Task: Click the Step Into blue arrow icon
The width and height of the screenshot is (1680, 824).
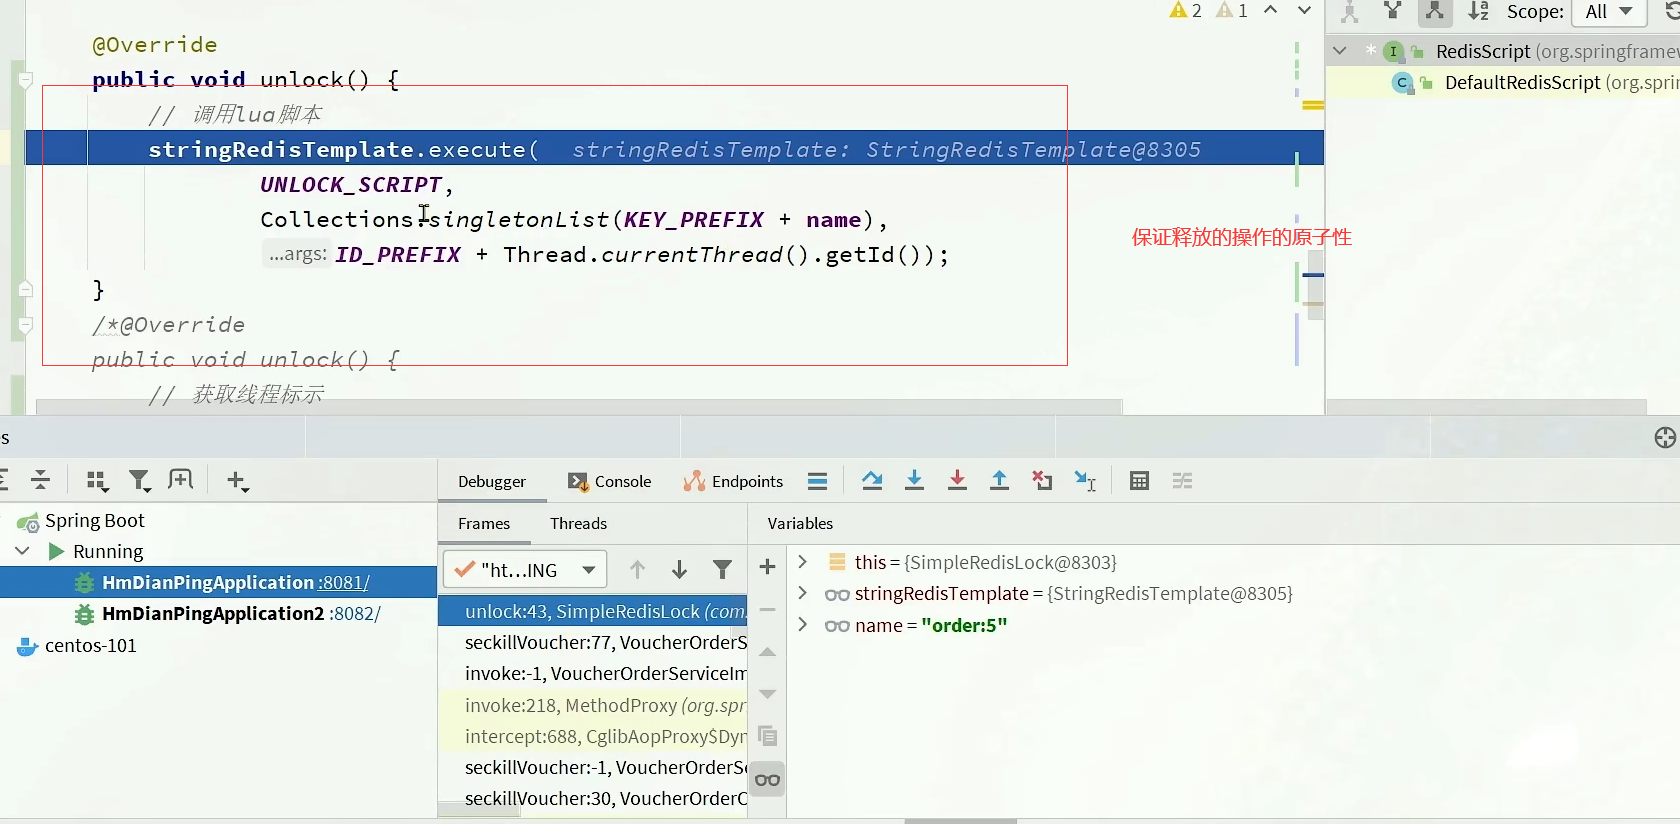Action: [x=914, y=481]
